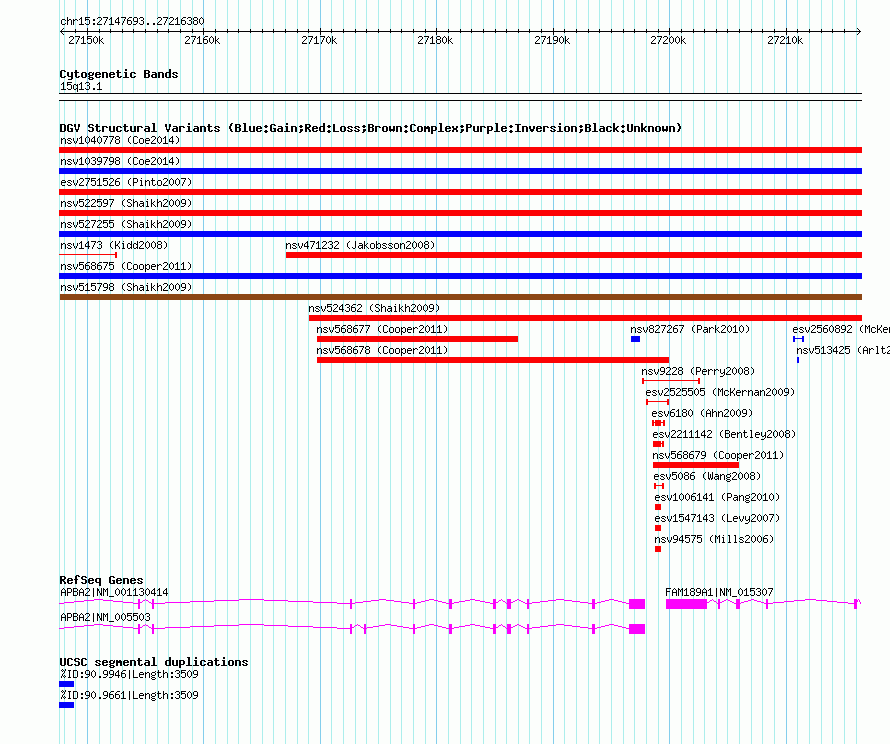The image size is (890, 744).
Task: Click the UCSC segmental duplications track title
Action: point(154,662)
